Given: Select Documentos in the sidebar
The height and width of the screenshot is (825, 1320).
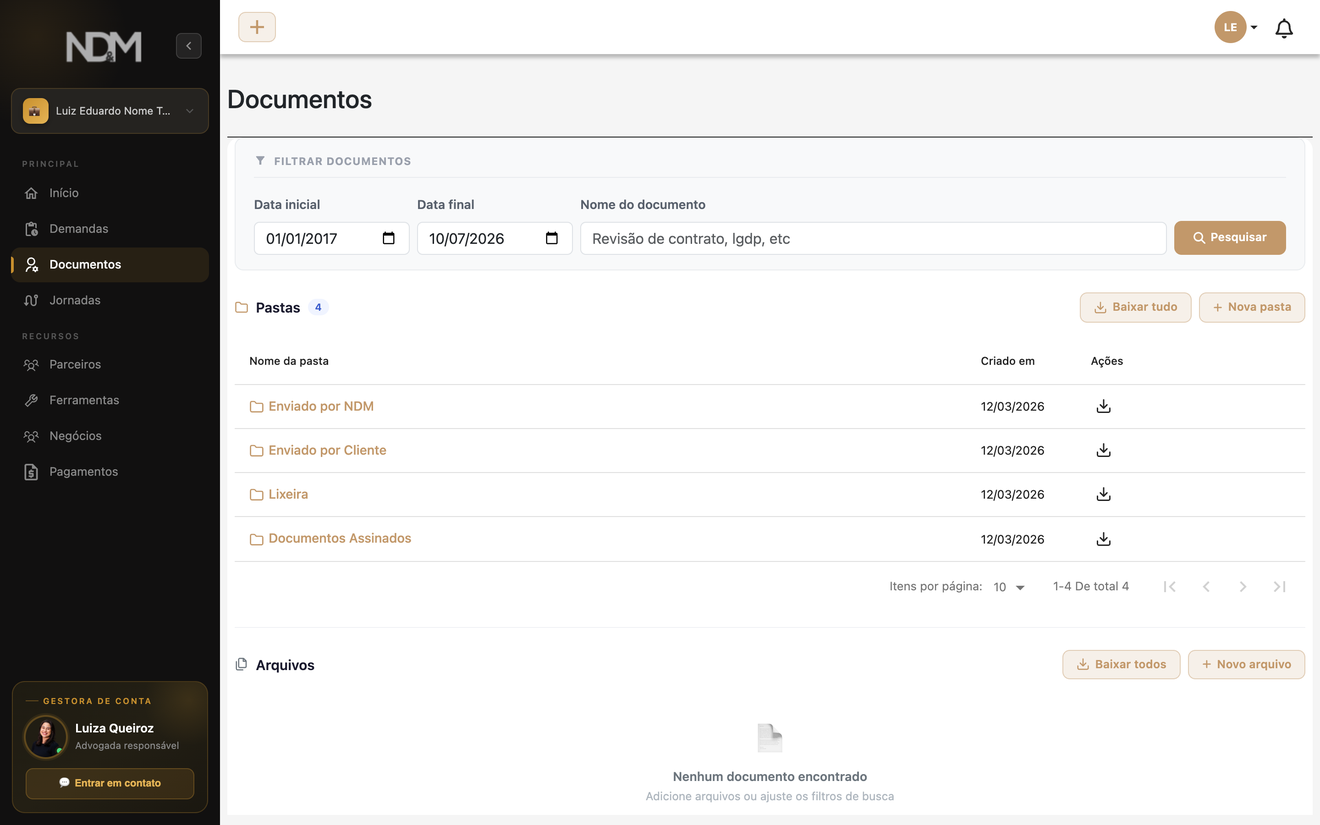Looking at the screenshot, I should pyautogui.click(x=110, y=265).
